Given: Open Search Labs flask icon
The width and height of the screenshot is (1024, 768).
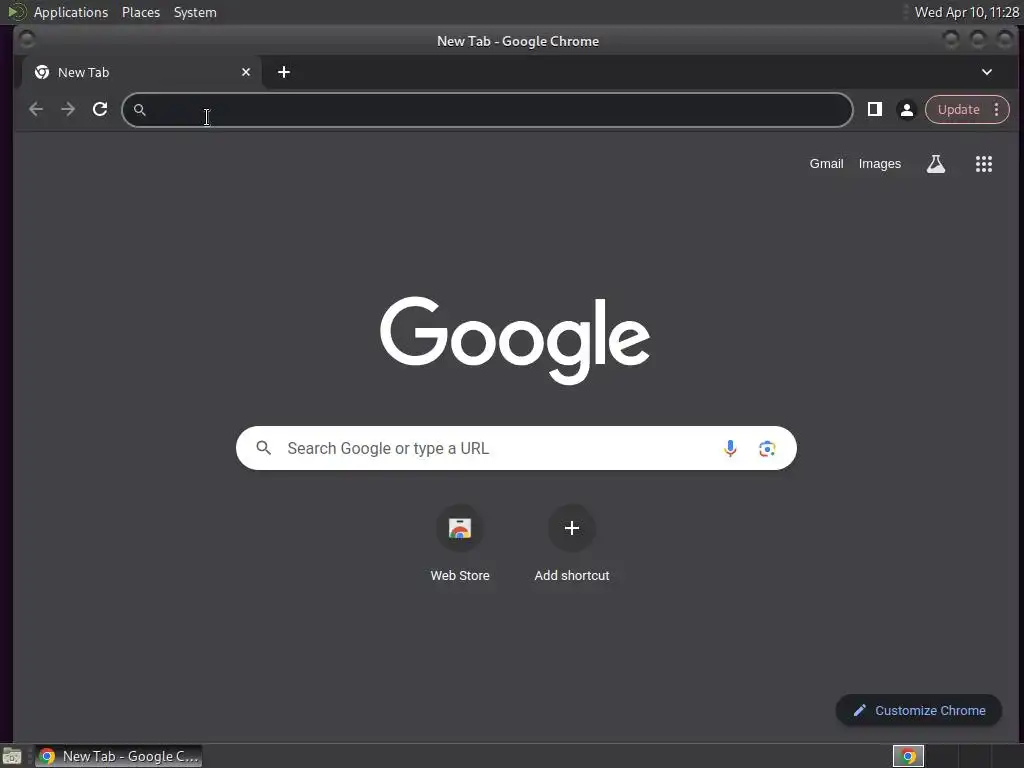Looking at the screenshot, I should [936, 164].
